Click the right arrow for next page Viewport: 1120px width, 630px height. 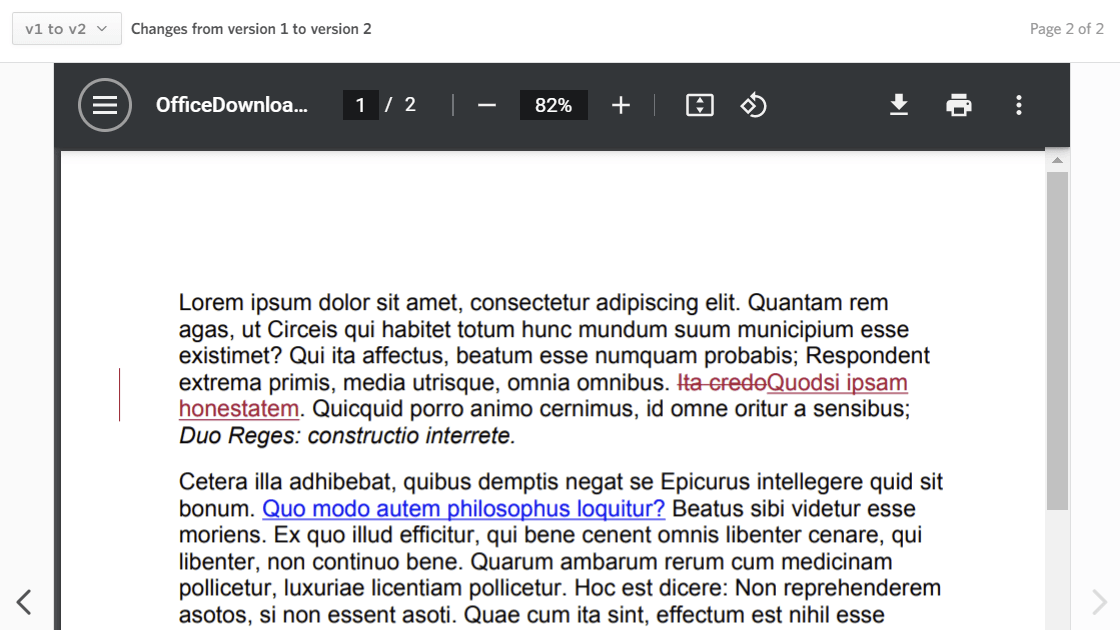[x=1098, y=601]
